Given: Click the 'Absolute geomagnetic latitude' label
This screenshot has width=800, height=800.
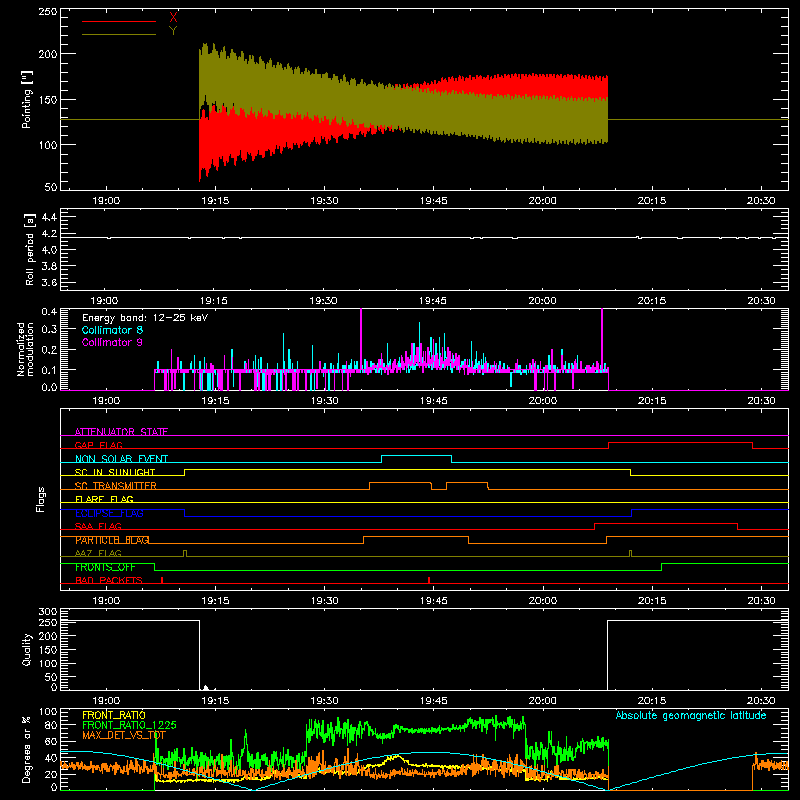Looking at the screenshot, I should (x=691, y=715).
